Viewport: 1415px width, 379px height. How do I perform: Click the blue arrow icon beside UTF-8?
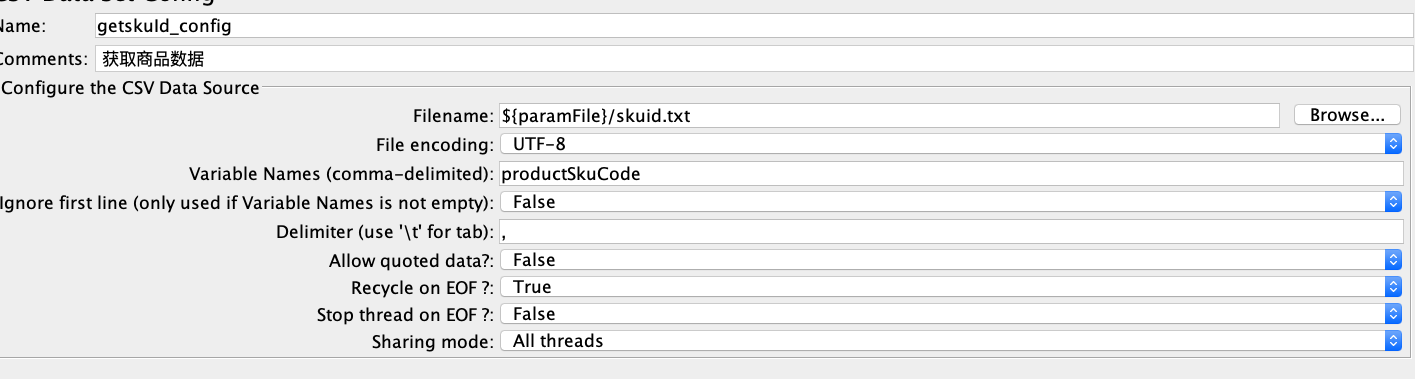(x=1393, y=145)
